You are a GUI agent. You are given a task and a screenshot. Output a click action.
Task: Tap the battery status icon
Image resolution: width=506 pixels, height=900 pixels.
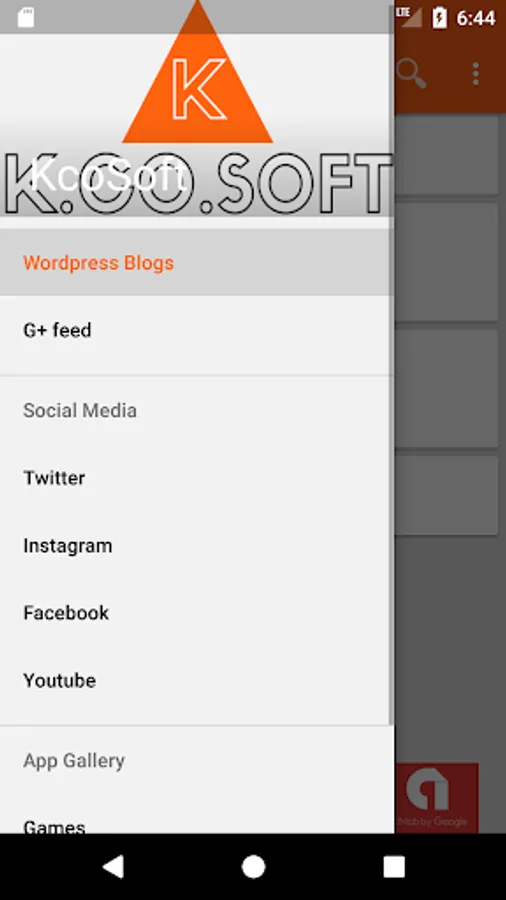[x=439, y=18]
